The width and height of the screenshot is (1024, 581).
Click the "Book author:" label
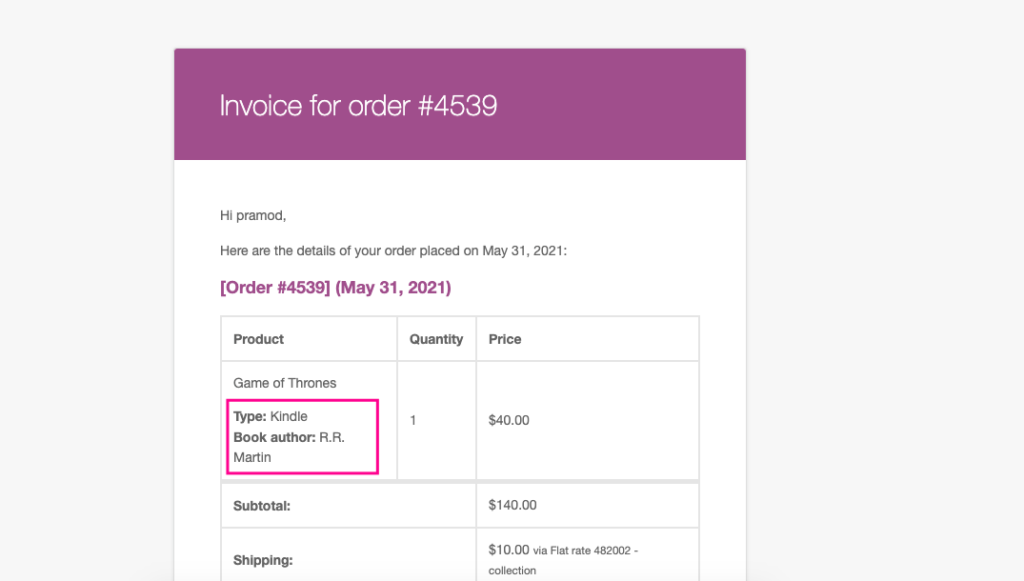click(275, 437)
